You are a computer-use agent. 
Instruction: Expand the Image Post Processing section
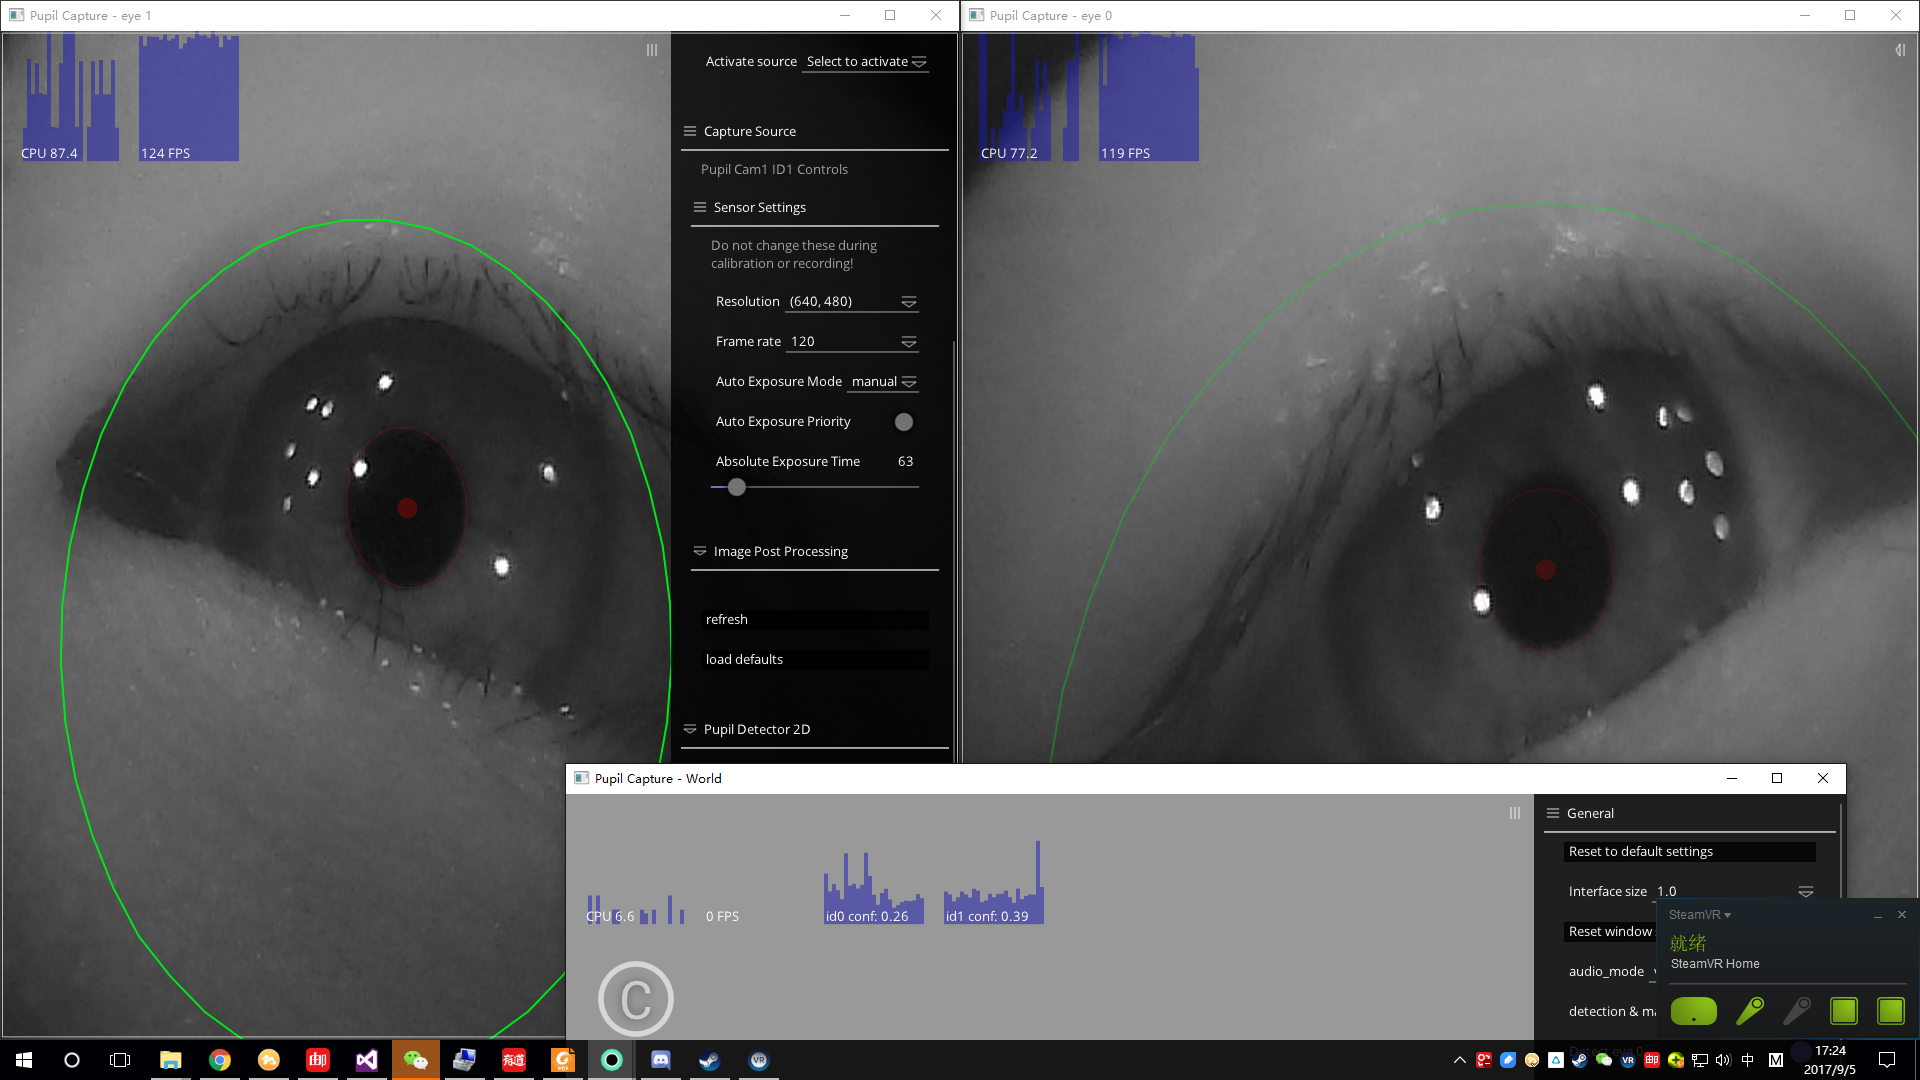point(700,551)
